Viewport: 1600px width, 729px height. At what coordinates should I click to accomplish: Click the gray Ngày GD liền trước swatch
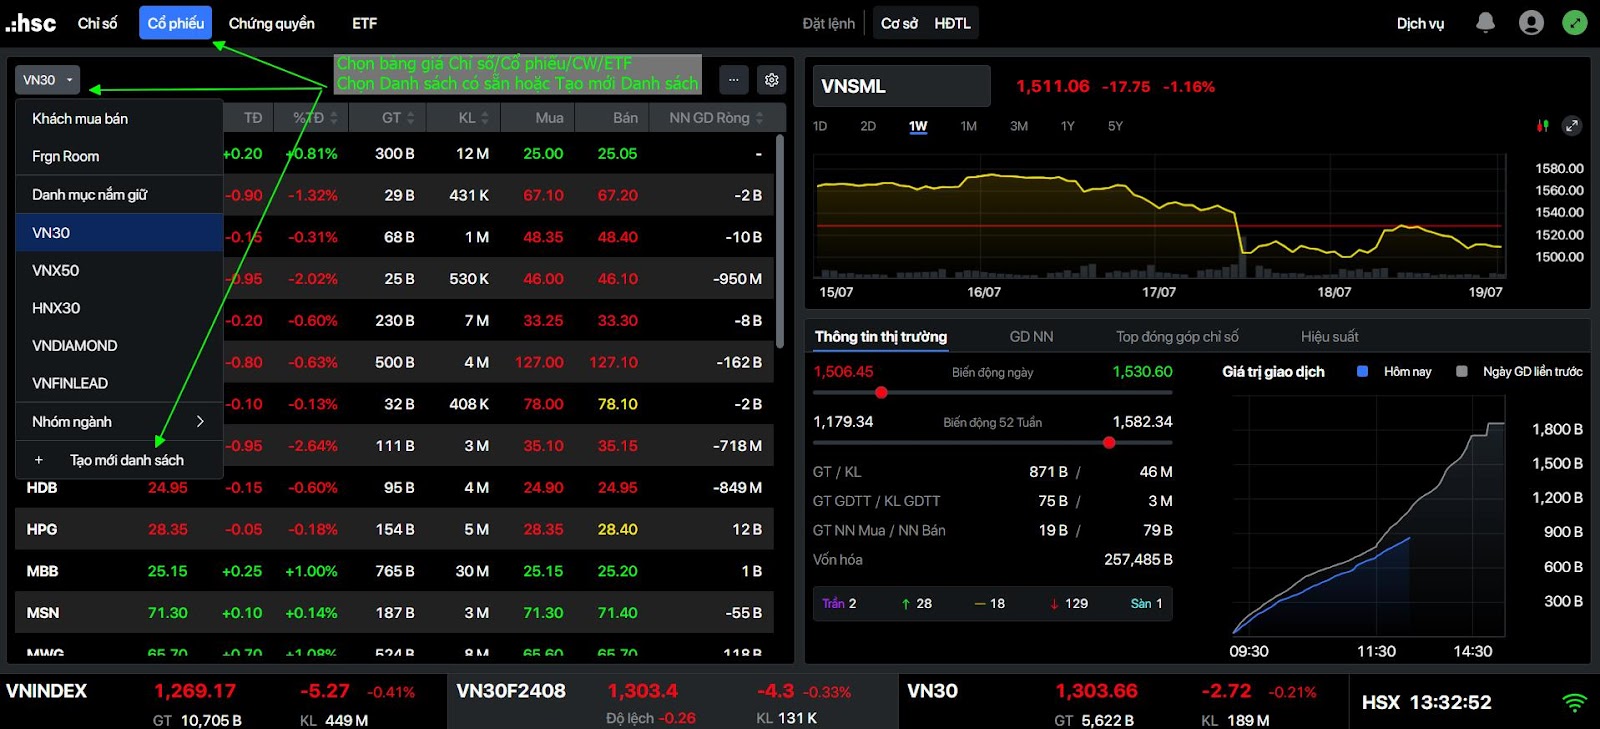[x=1462, y=371]
